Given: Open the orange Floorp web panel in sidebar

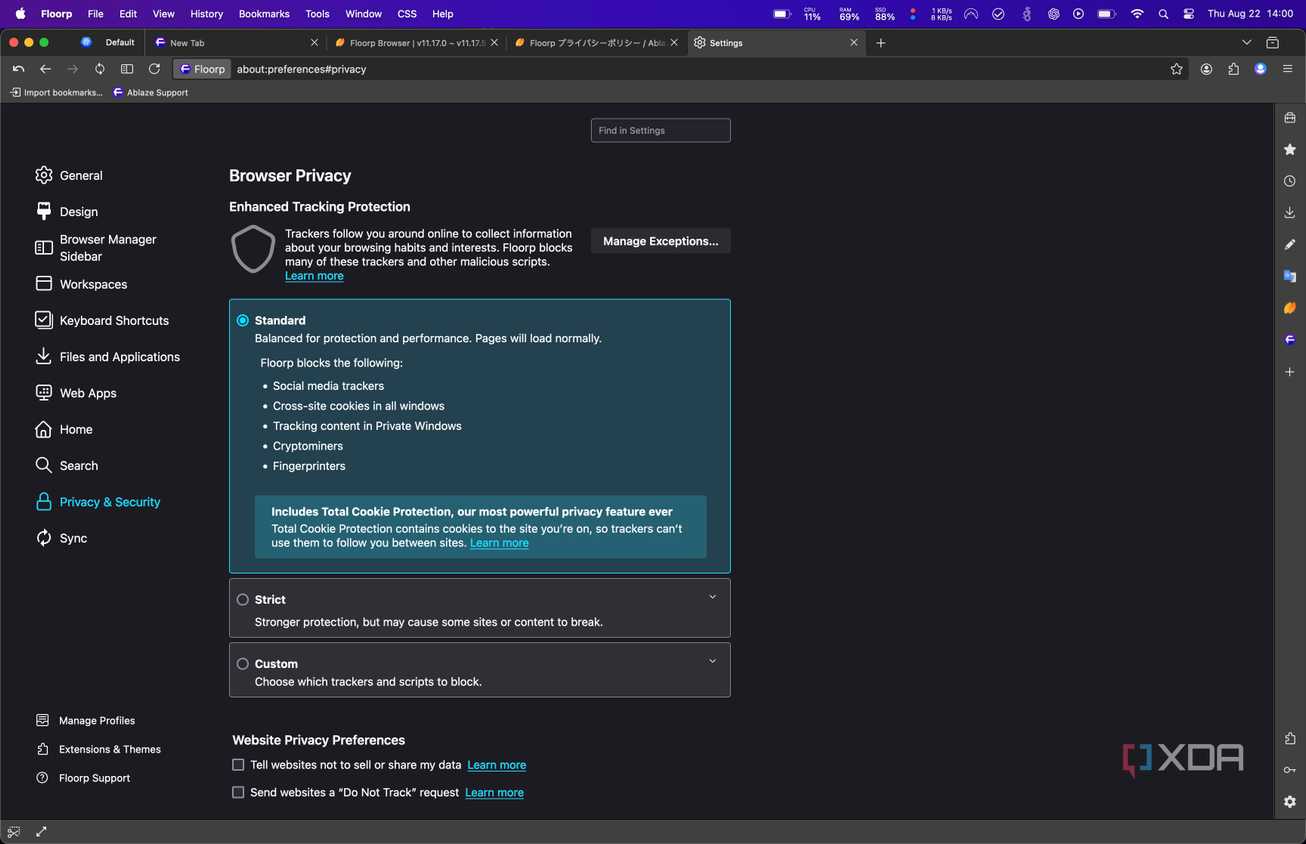Looking at the screenshot, I should [1290, 308].
